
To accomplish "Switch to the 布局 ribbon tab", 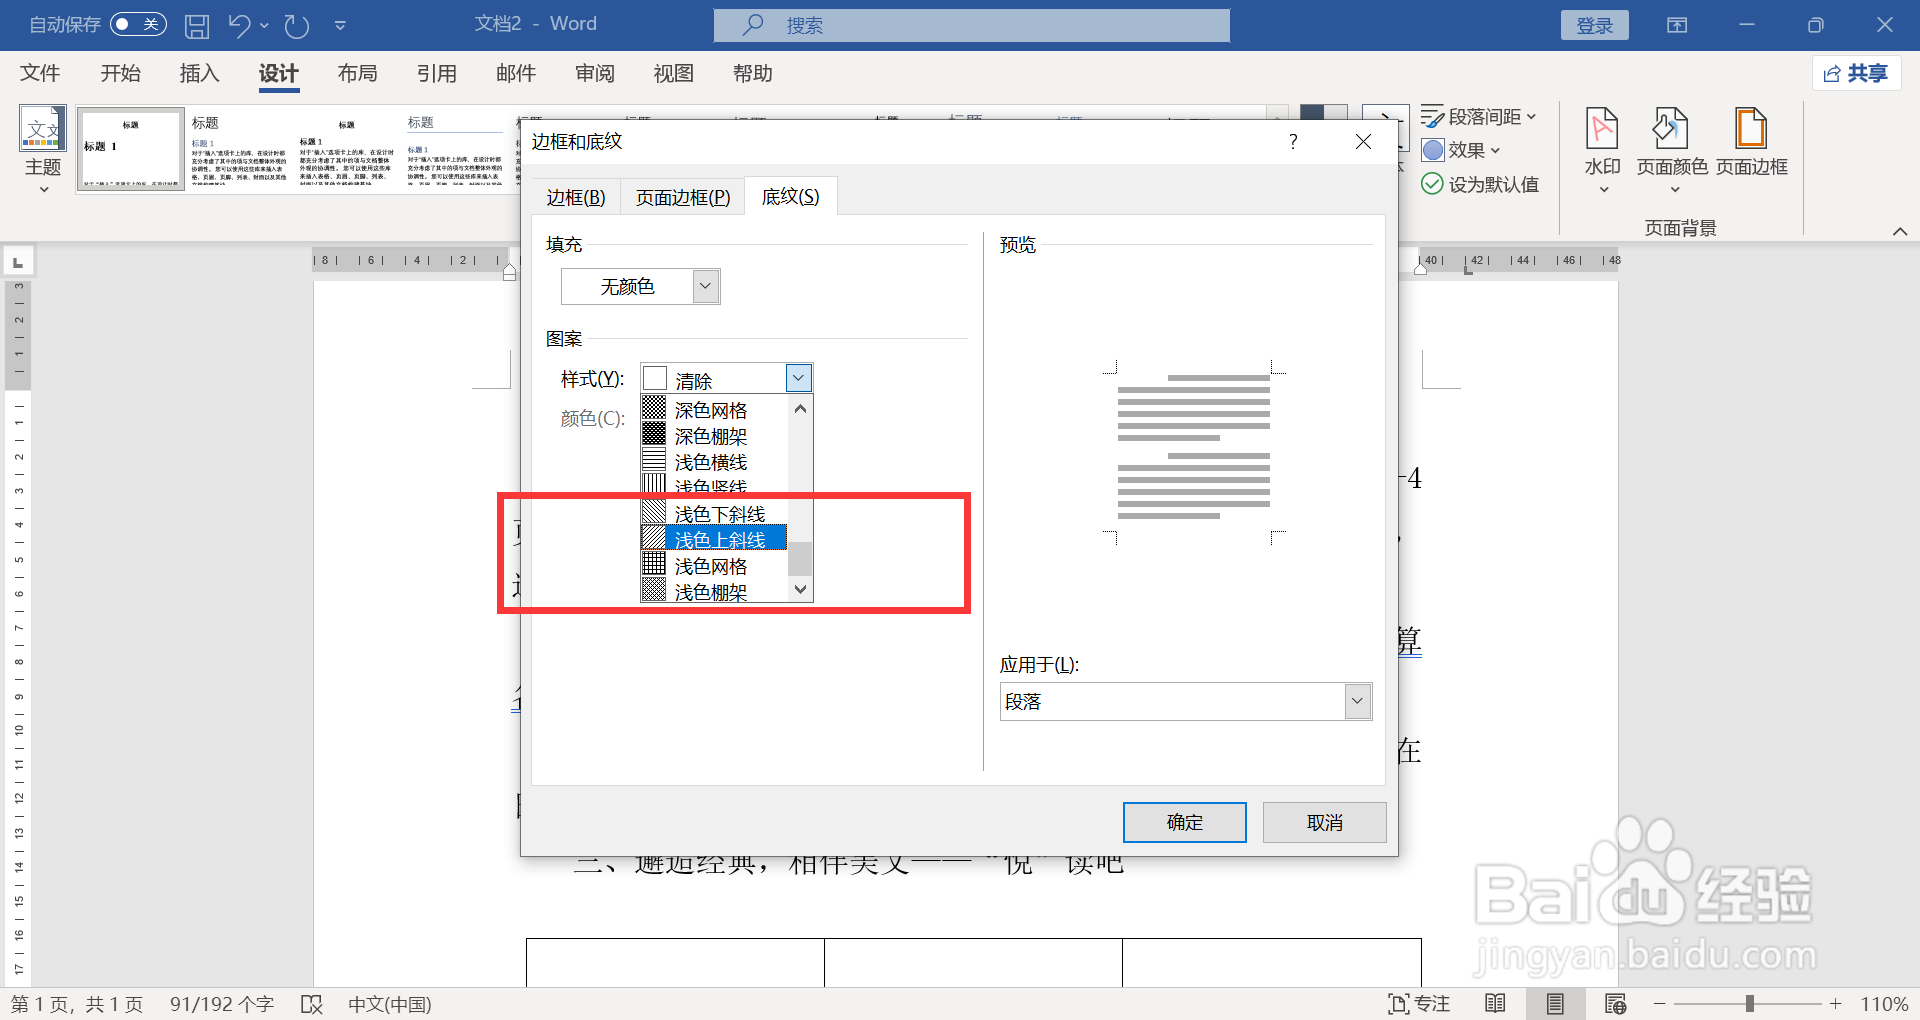I will 357,73.
